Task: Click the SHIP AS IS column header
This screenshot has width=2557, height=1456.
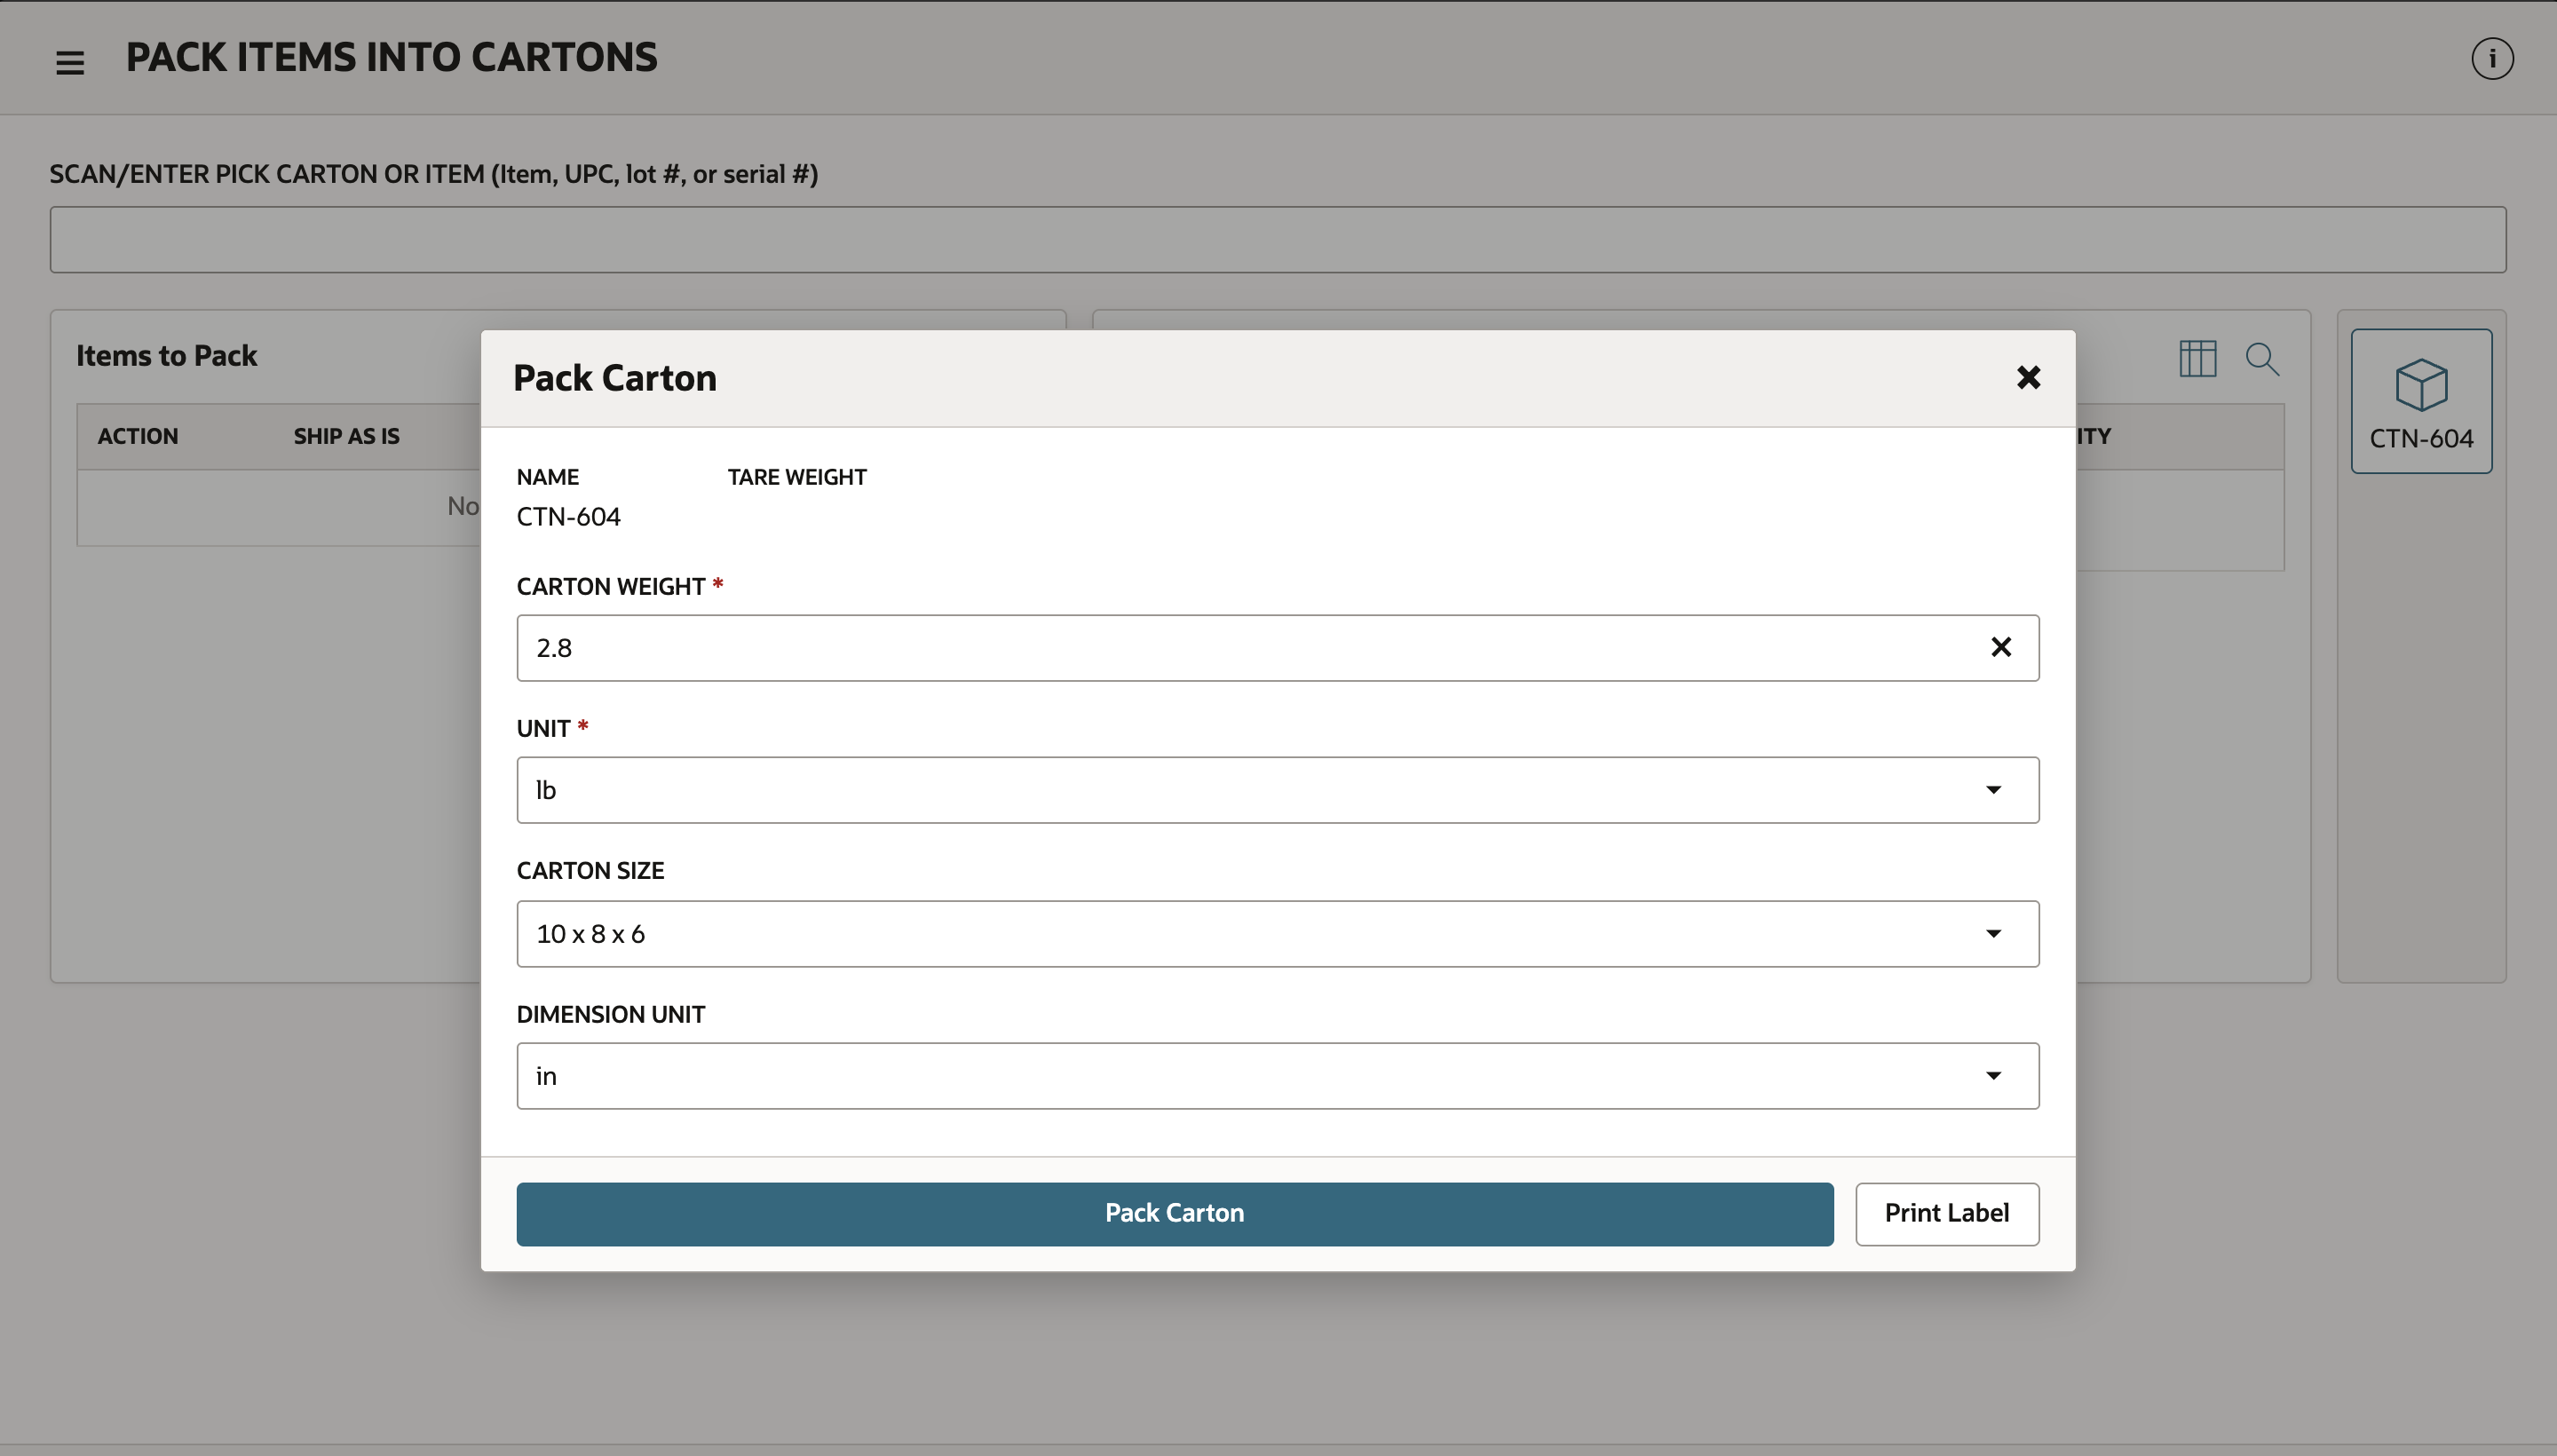Action: [346, 436]
